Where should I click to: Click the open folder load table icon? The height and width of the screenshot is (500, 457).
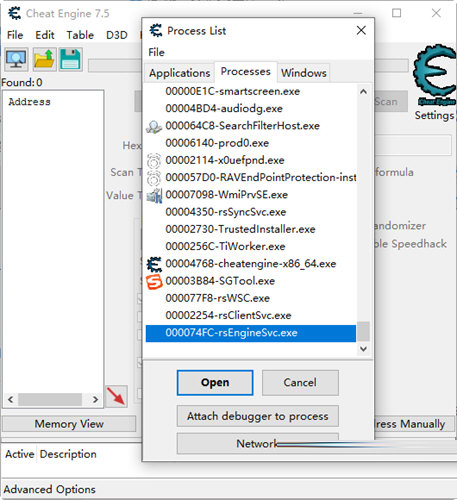(x=44, y=59)
